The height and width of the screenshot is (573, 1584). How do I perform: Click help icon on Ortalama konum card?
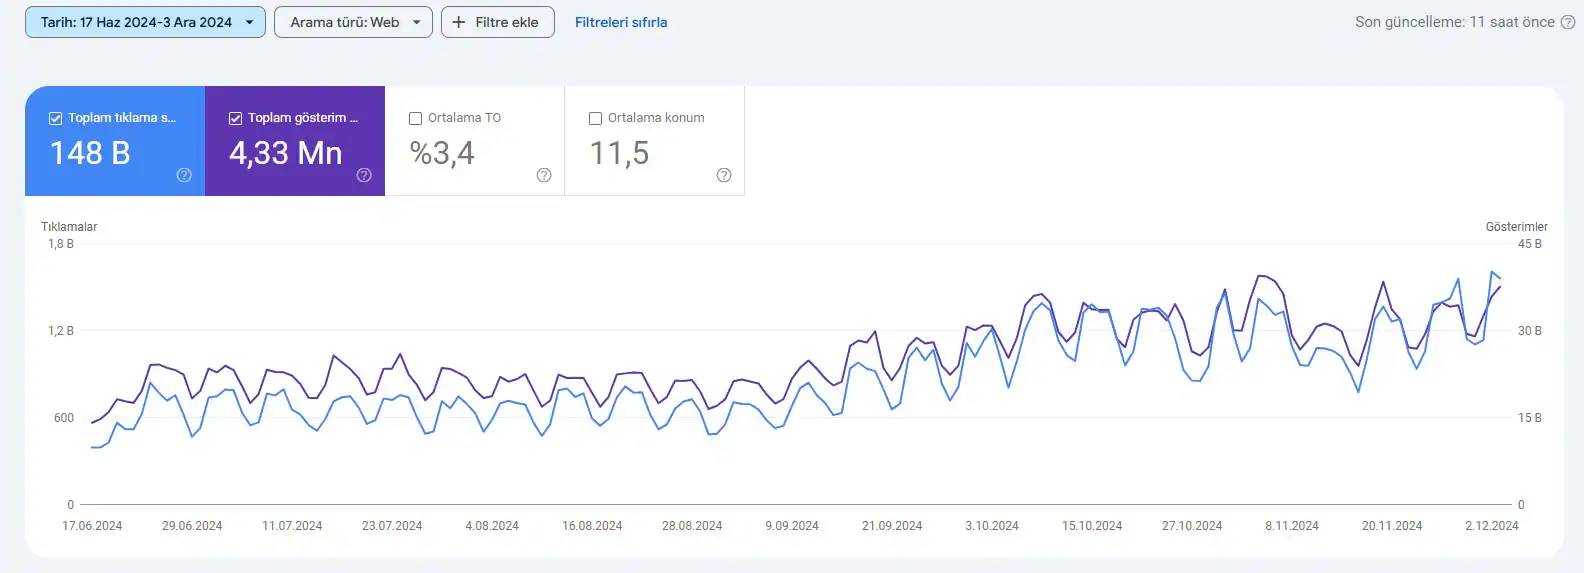[x=724, y=175]
